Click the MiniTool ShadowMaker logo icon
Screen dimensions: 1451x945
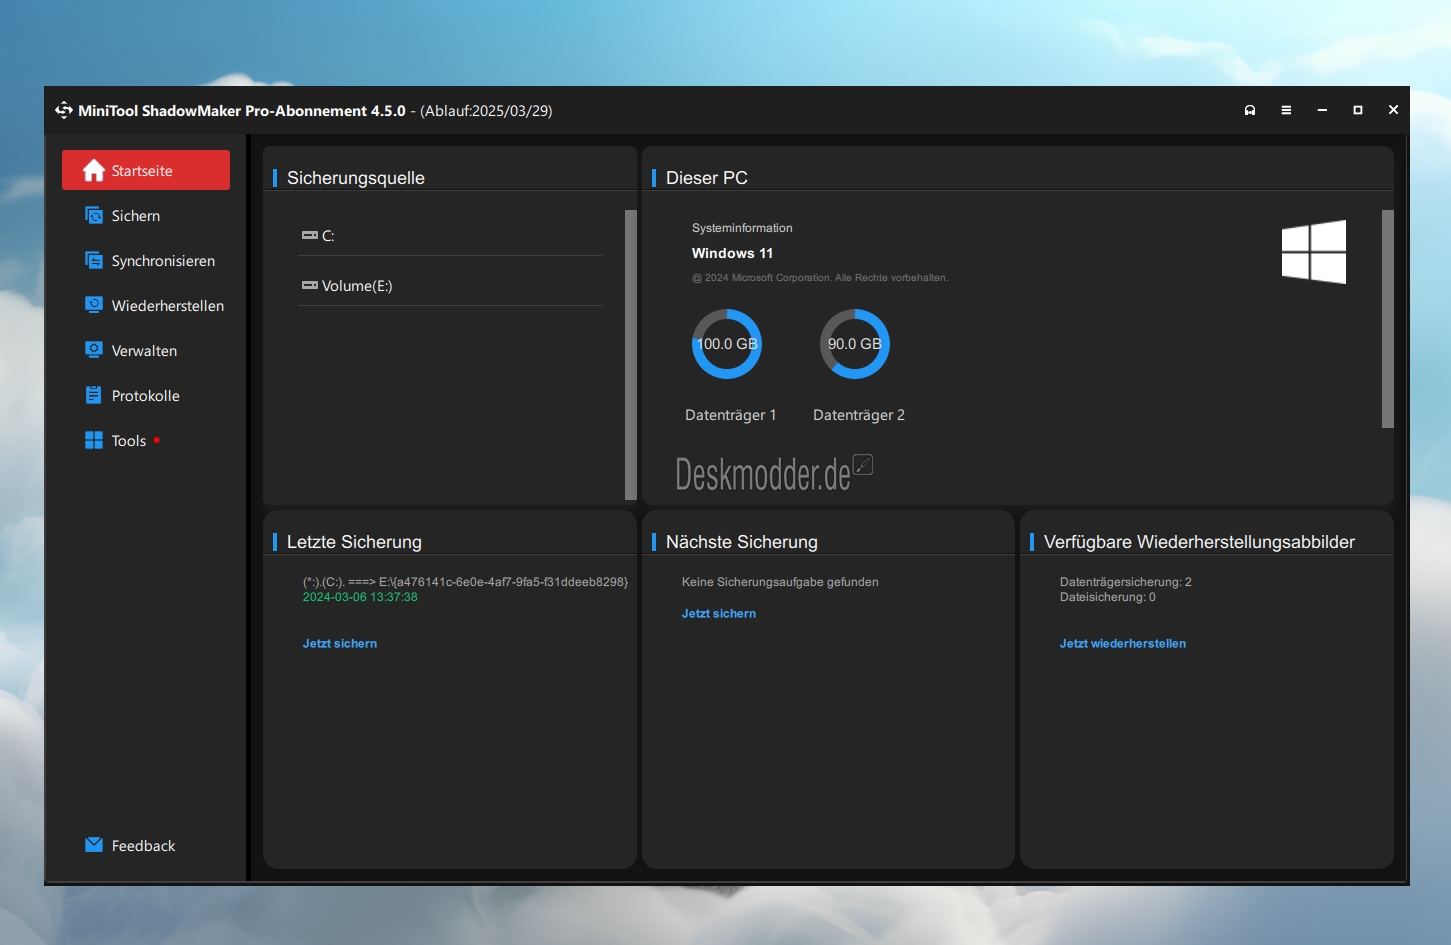pos(64,110)
